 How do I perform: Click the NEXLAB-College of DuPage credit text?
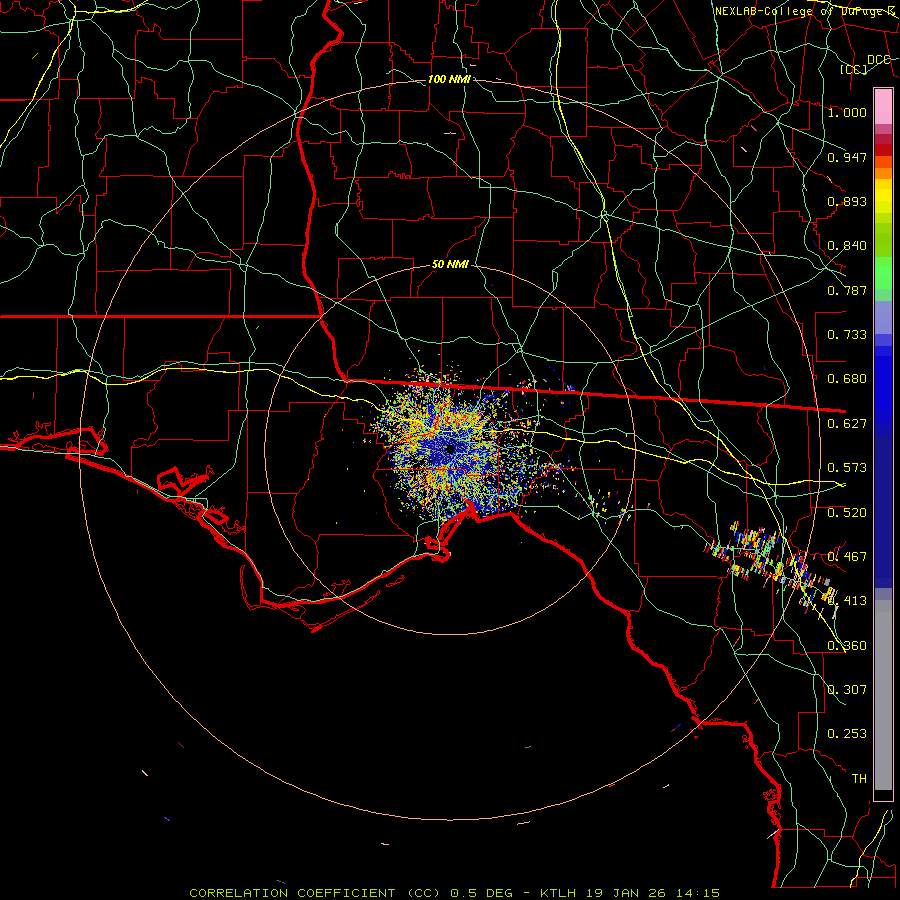coord(805,11)
